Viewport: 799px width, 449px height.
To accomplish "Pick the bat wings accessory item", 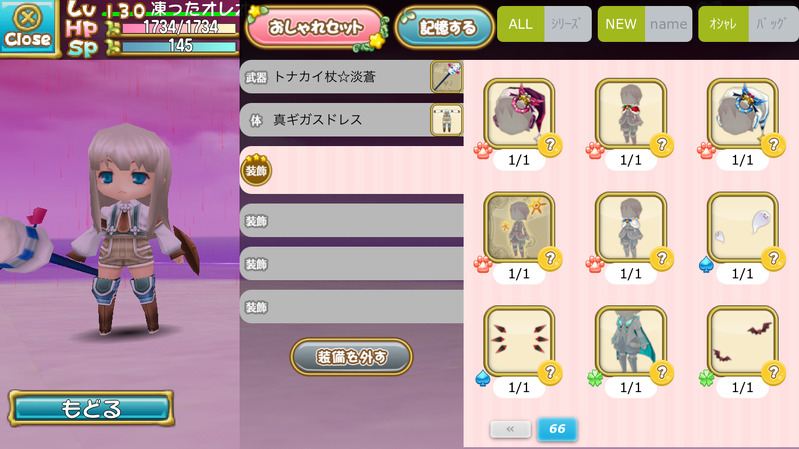I will click(x=742, y=341).
